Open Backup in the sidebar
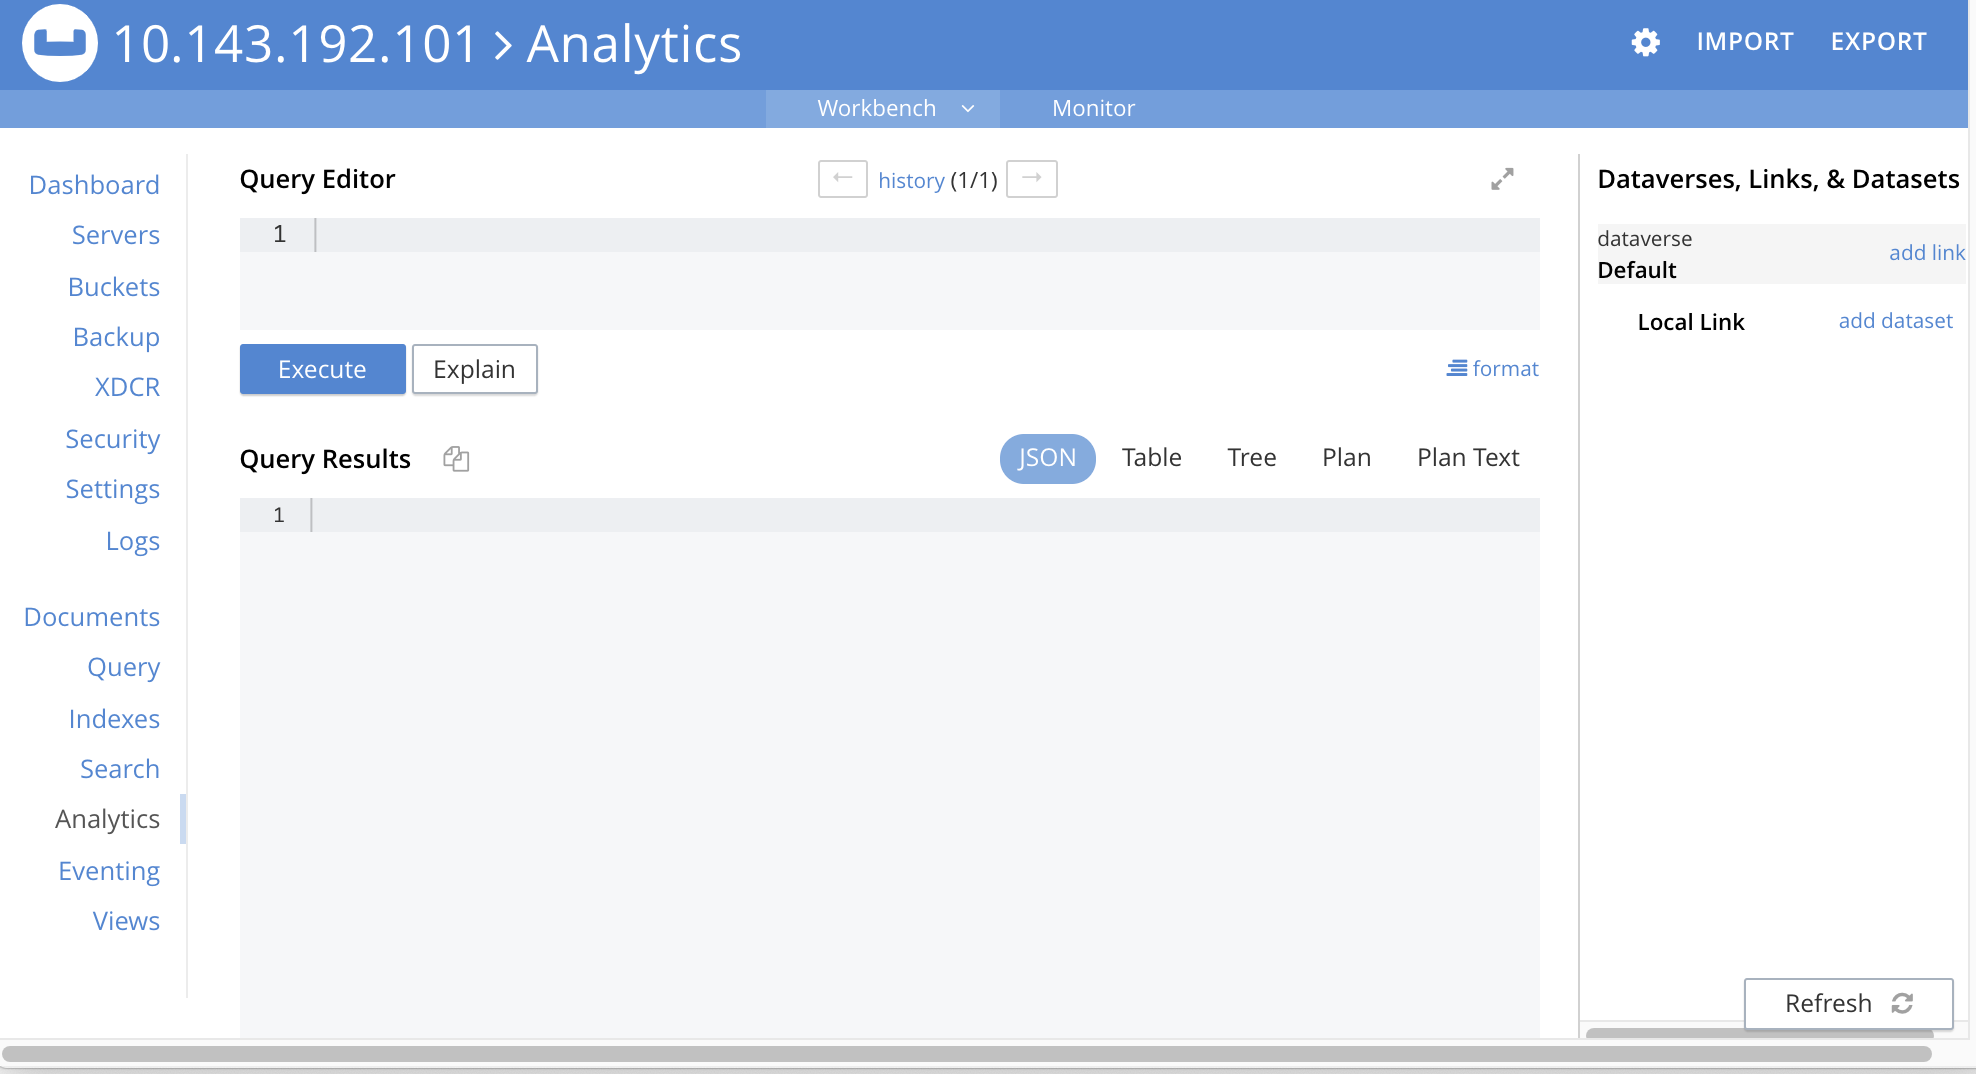Image resolution: width=1976 pixels, height=1074 pixels. 116,337
